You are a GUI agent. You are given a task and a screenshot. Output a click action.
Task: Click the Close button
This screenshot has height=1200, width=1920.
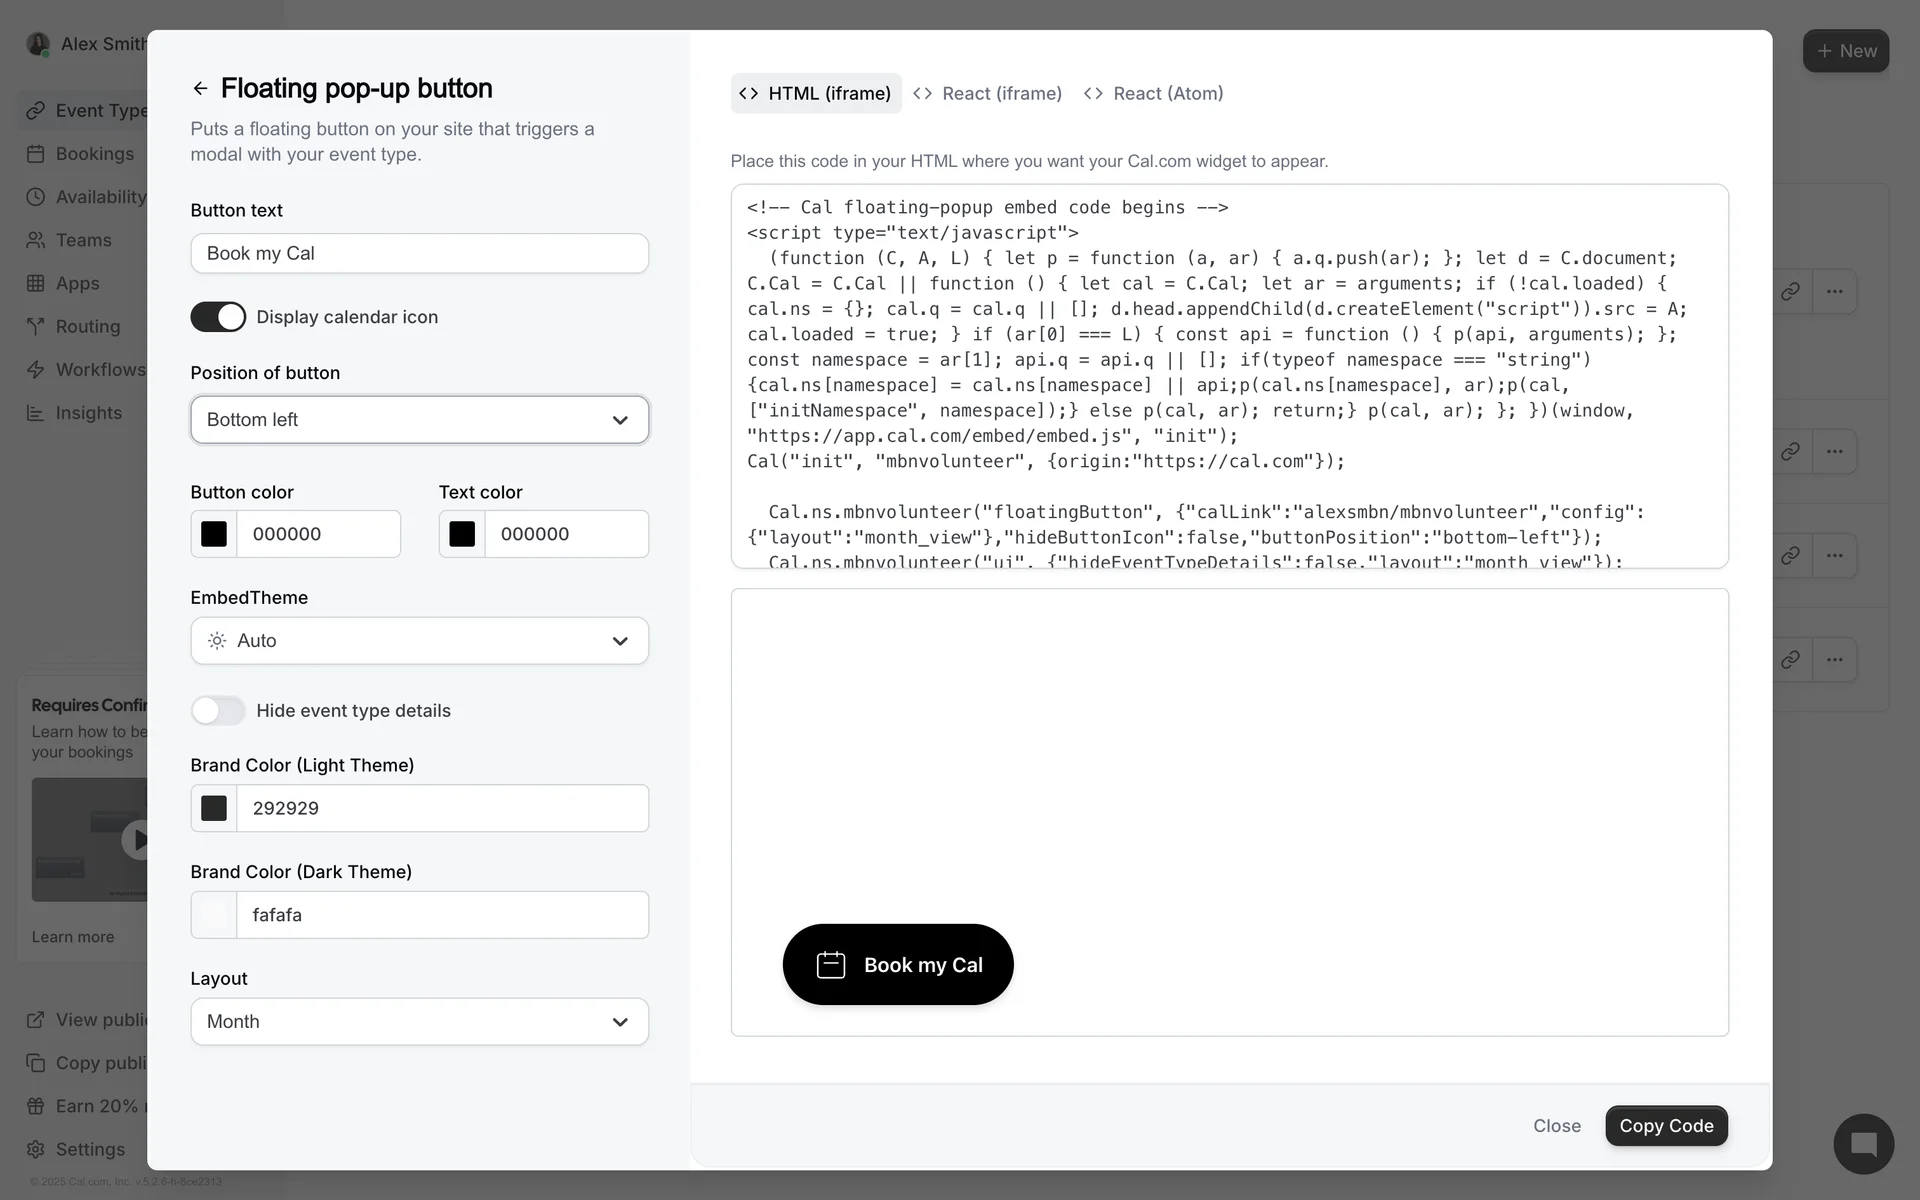click(x=1557, y=1126)
